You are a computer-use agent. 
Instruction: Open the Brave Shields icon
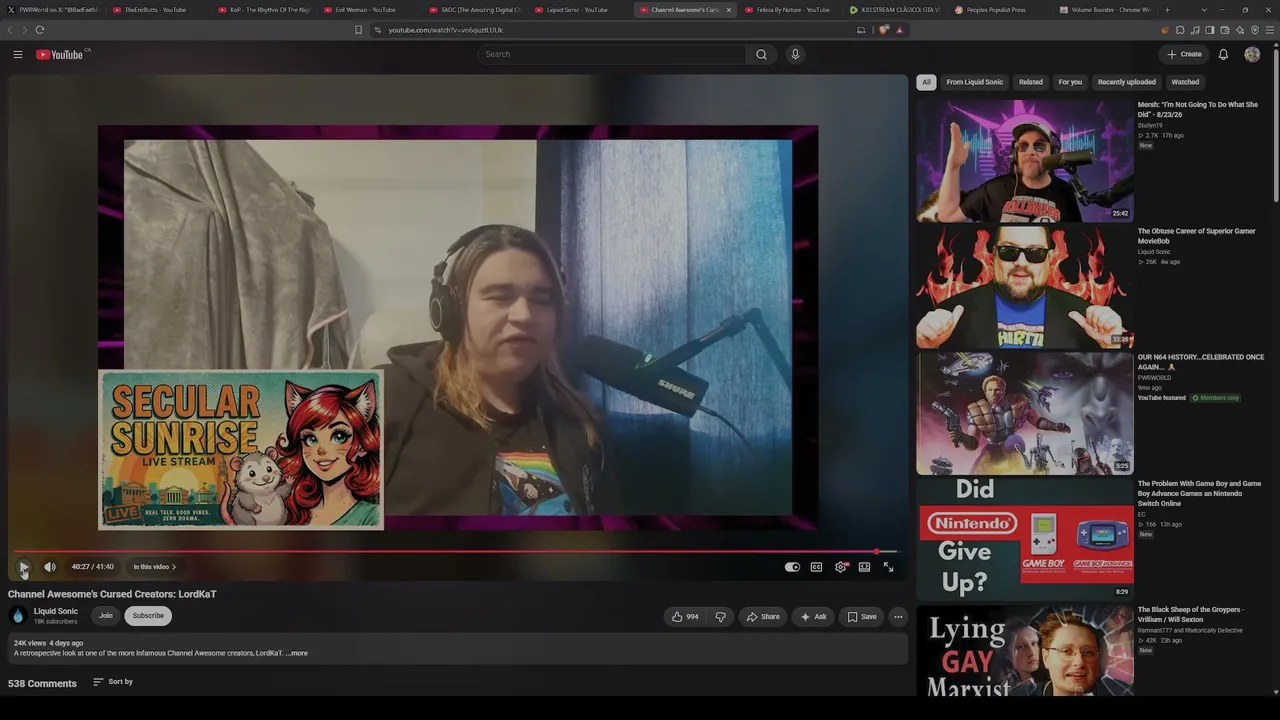pos(884,30)
